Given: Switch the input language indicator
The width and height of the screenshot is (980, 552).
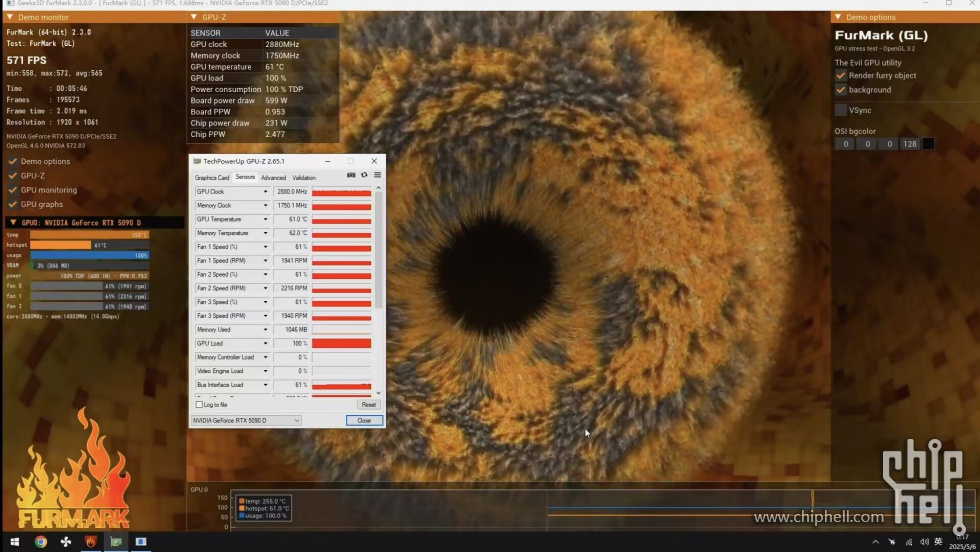Looking at the screenshot, I should pos(938,542).
